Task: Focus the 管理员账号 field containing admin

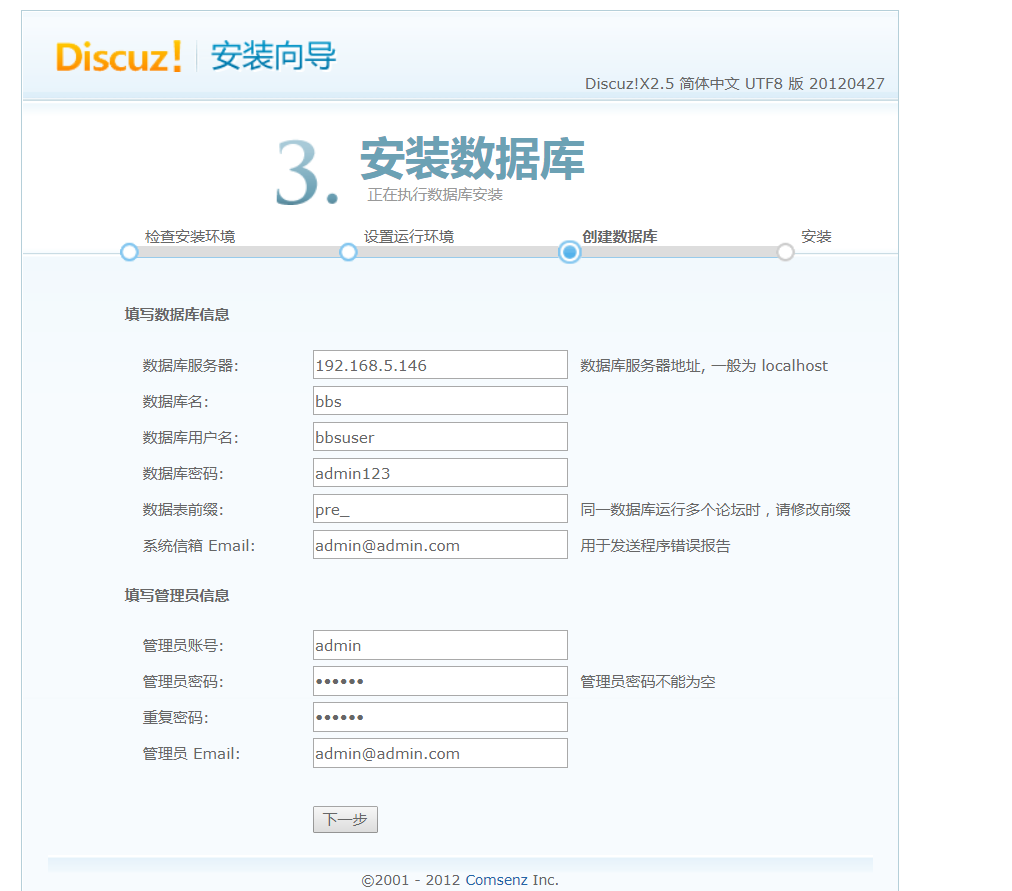Action: 440,645
